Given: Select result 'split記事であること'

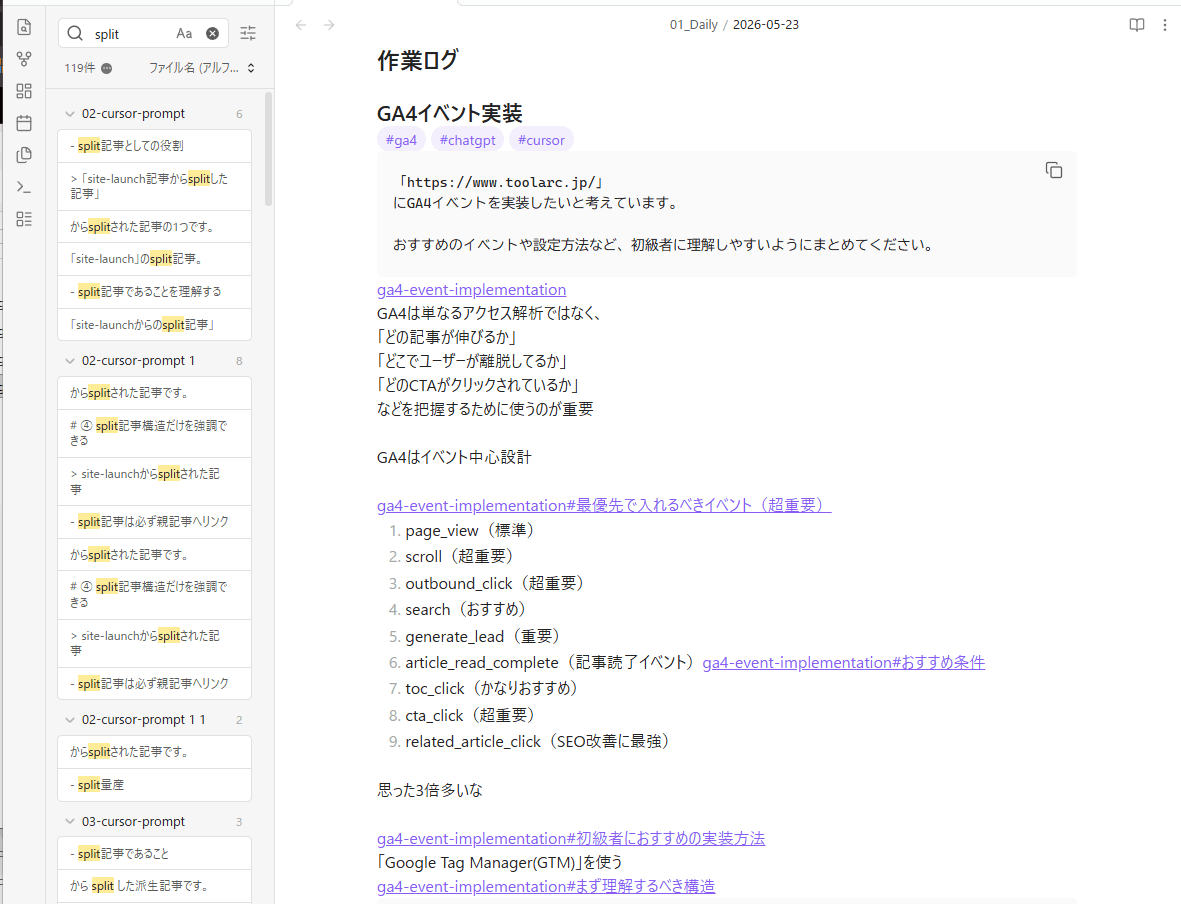Looking at the screenshot, I should point(154,854).
